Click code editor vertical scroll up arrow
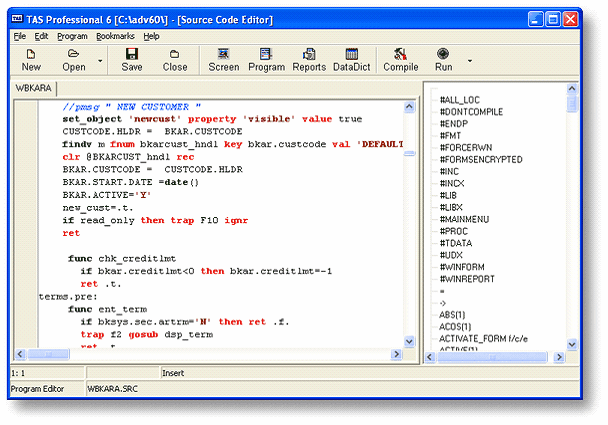 pyautogui.click(x=409, y=107)
